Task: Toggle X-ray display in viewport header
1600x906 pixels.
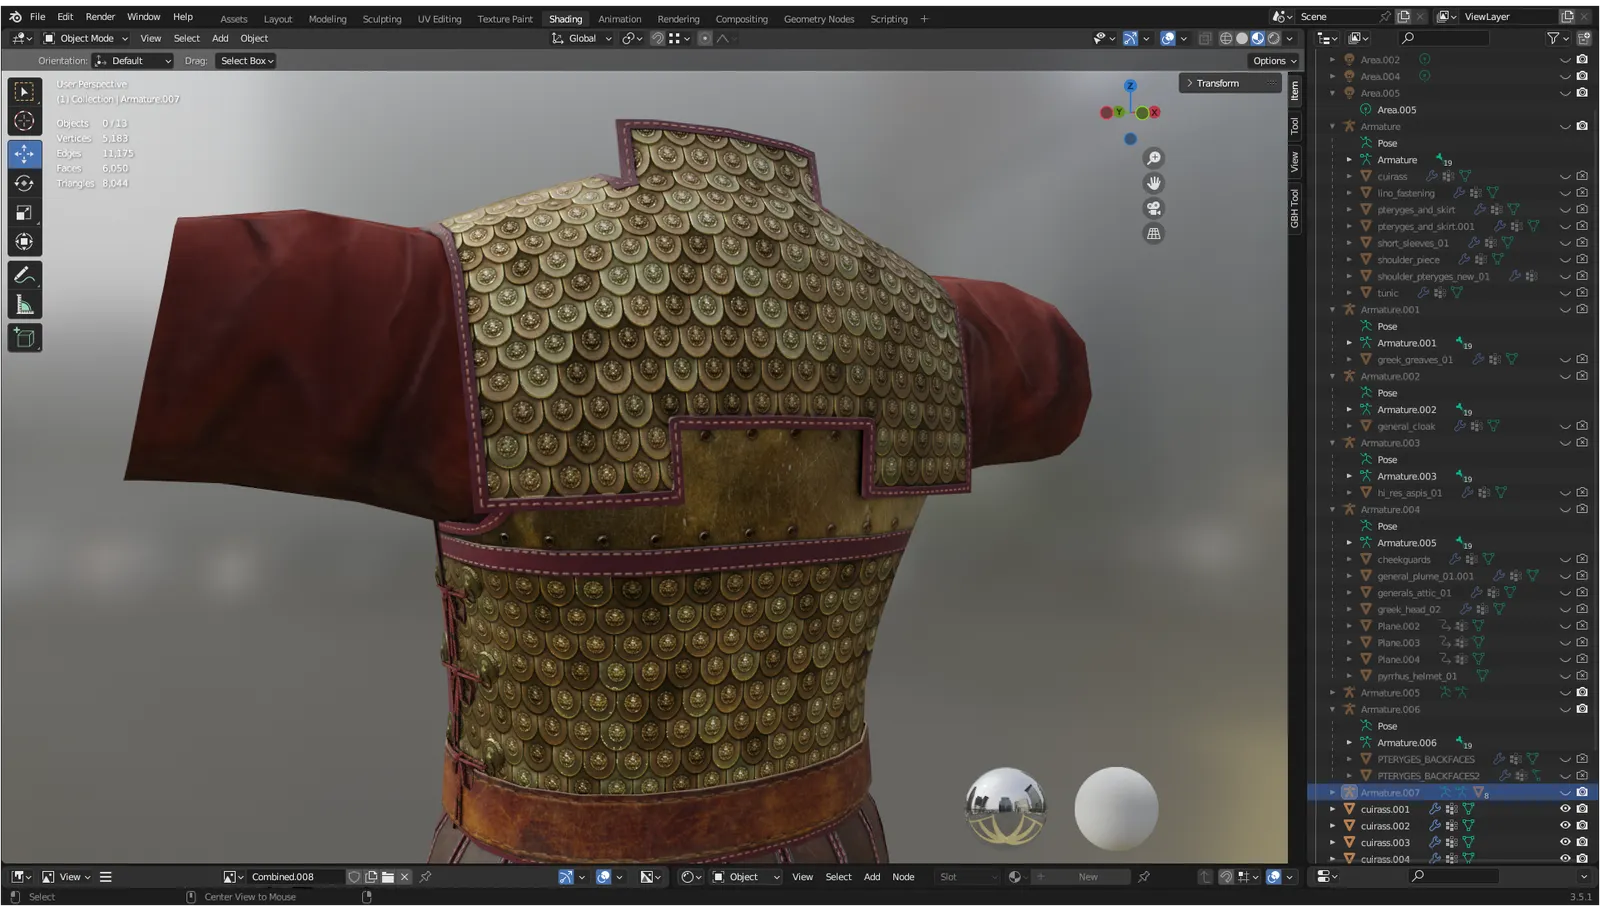Action: pos(1205,38)
